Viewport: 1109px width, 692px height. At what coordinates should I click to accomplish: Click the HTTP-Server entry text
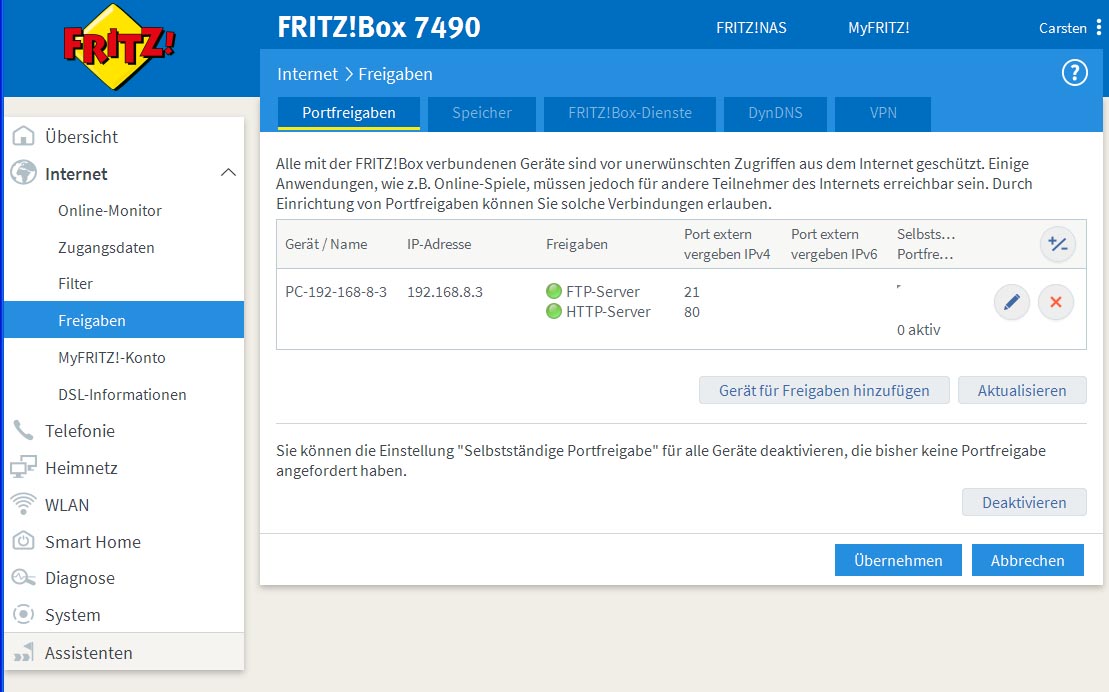click(608, 311)
